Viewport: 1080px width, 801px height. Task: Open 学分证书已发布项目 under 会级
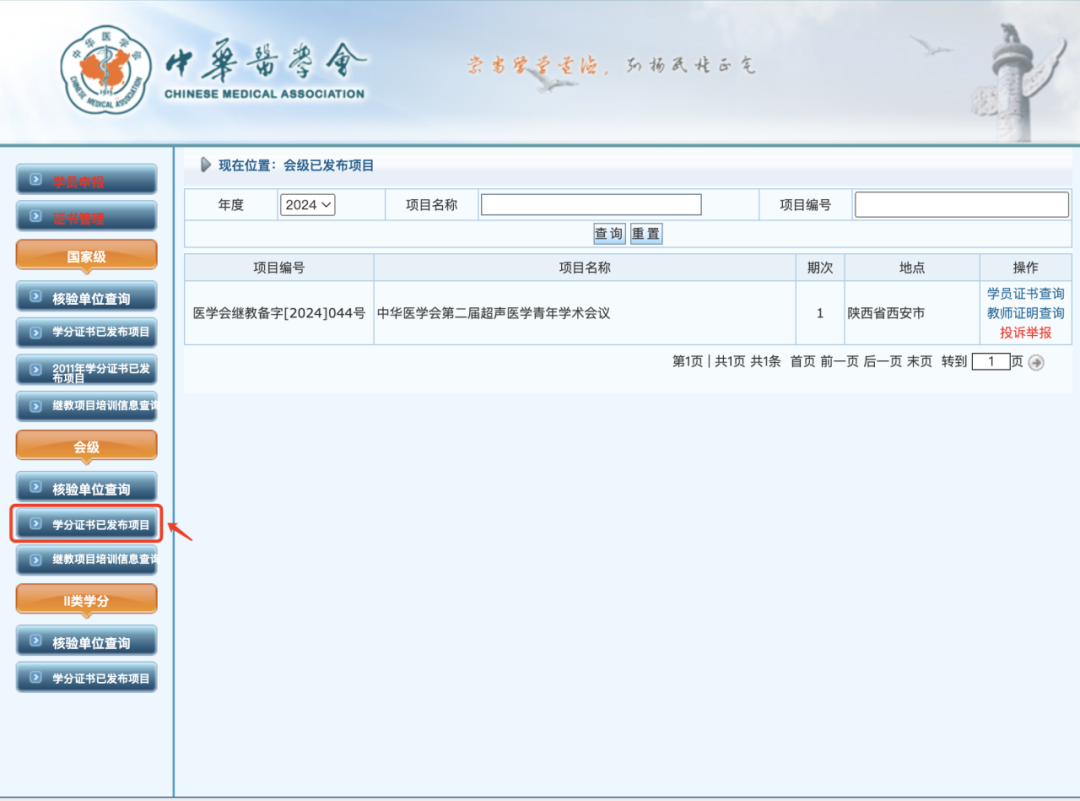tap(86, 524)
